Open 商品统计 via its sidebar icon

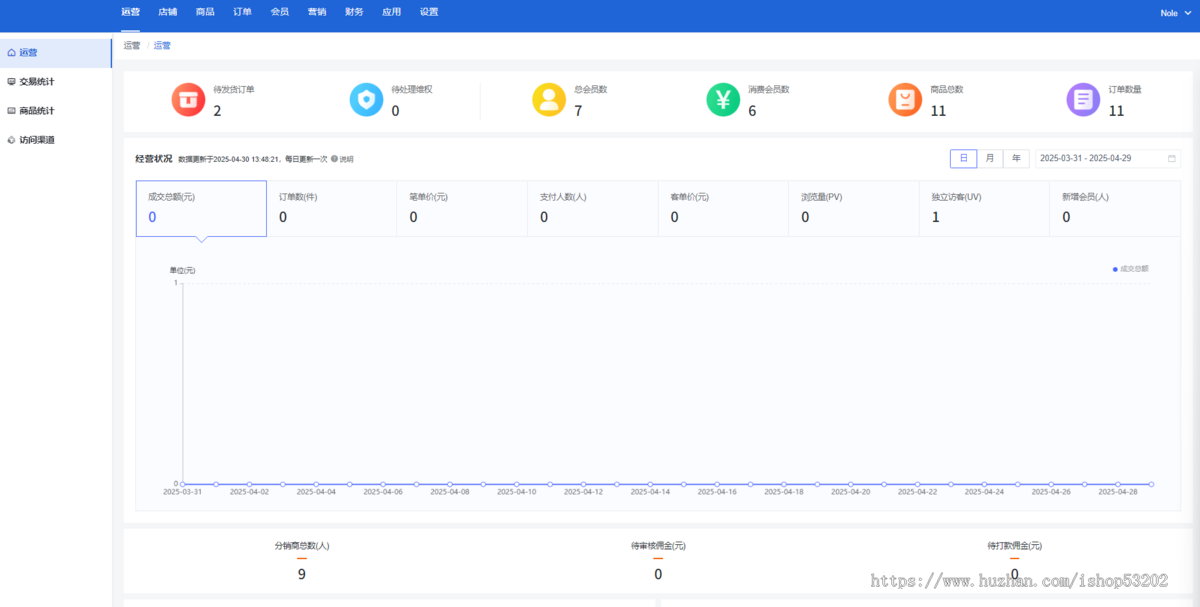coord(11,111)
